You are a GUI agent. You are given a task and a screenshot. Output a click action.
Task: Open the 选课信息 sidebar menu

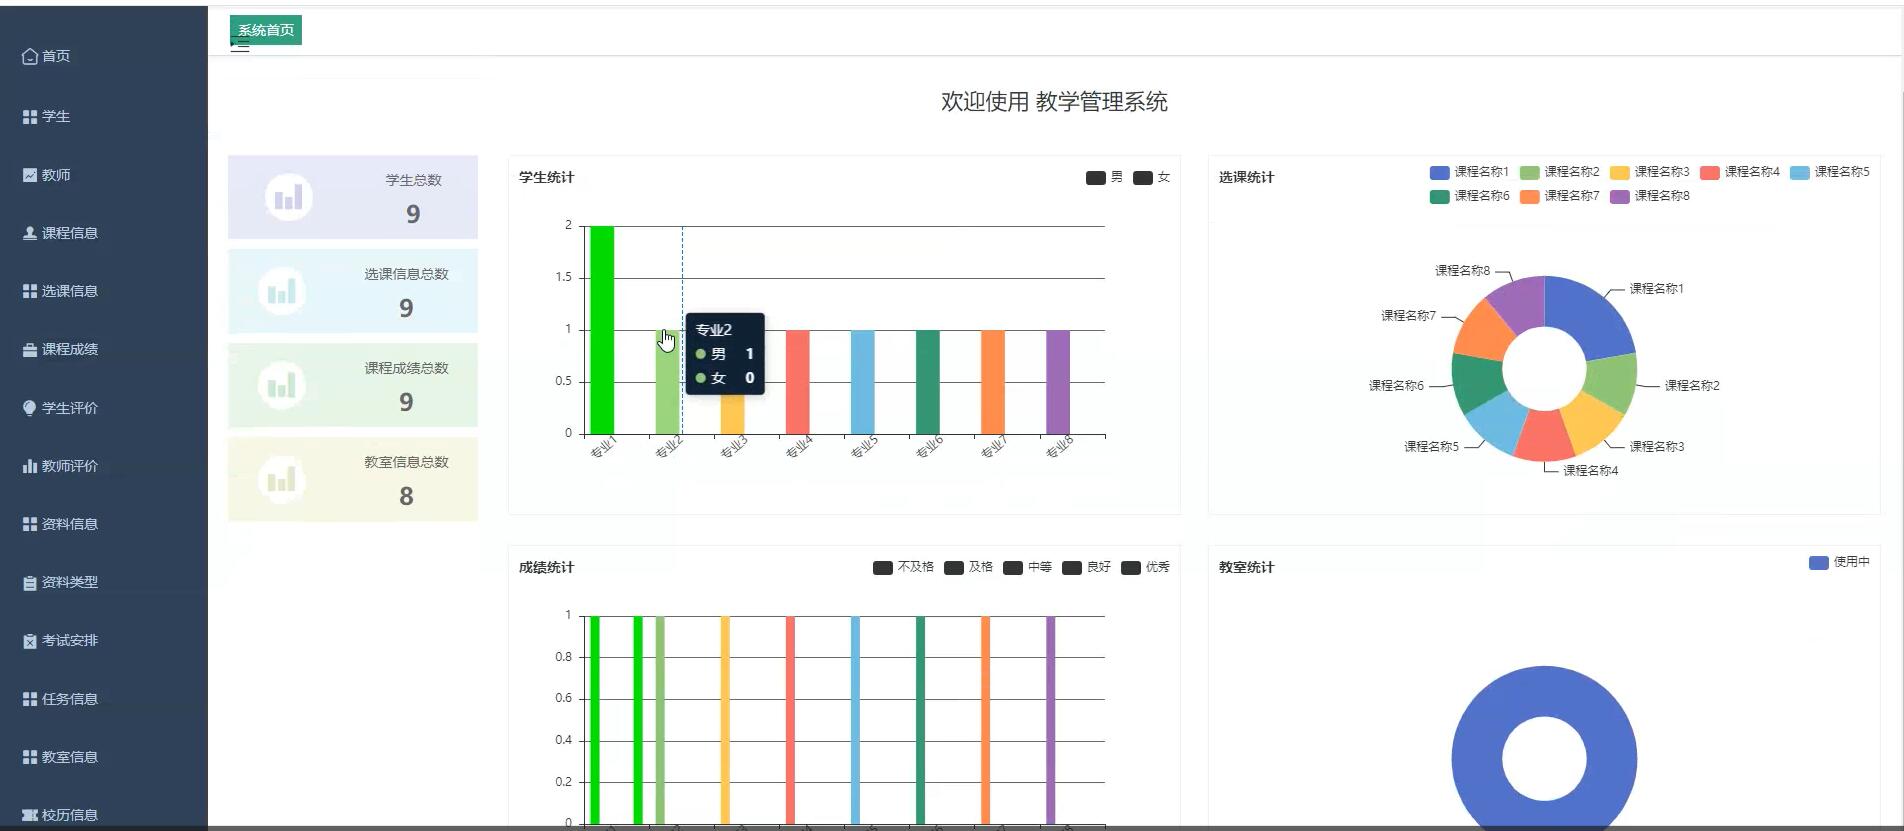coord(104,291)
